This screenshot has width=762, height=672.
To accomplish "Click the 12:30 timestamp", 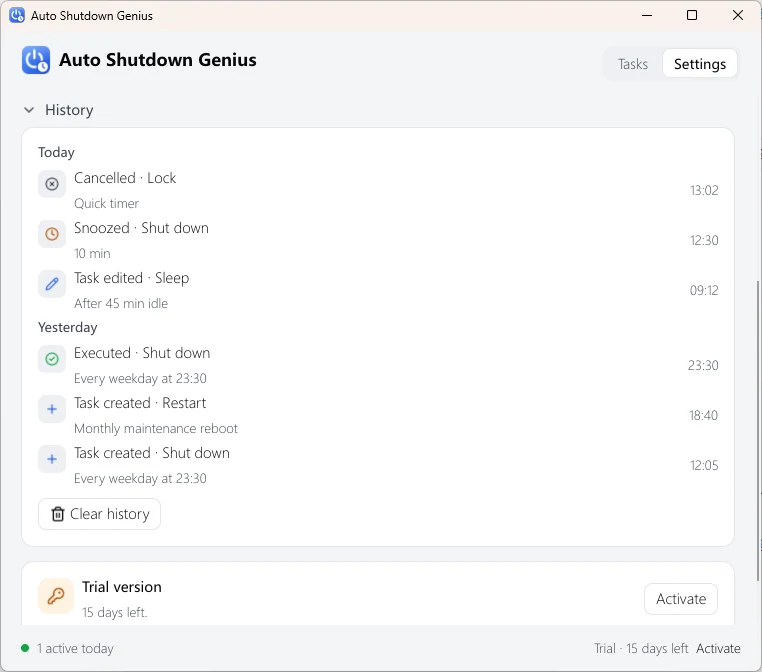I will tap(704, 241).
